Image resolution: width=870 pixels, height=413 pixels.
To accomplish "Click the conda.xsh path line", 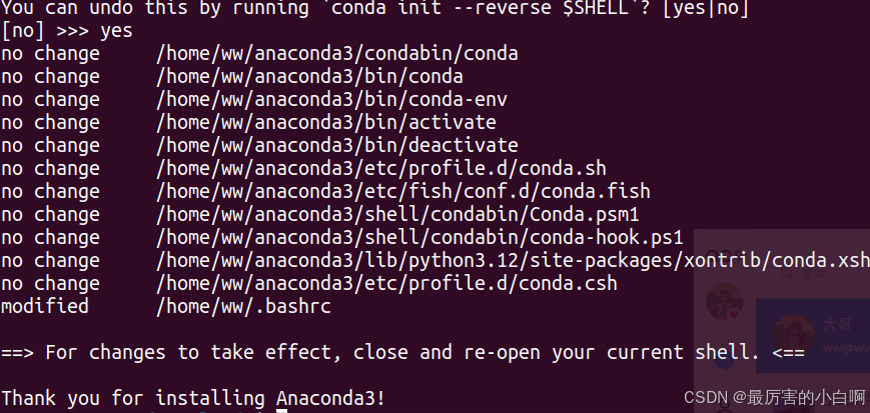I will point(513,260).
